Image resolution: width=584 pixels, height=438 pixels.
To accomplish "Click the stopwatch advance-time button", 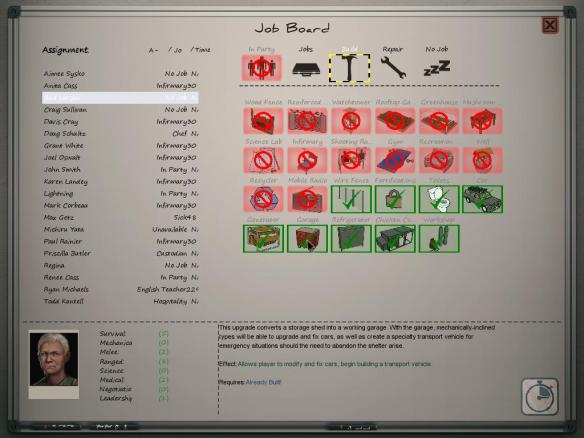I will (x=540, y=397).
